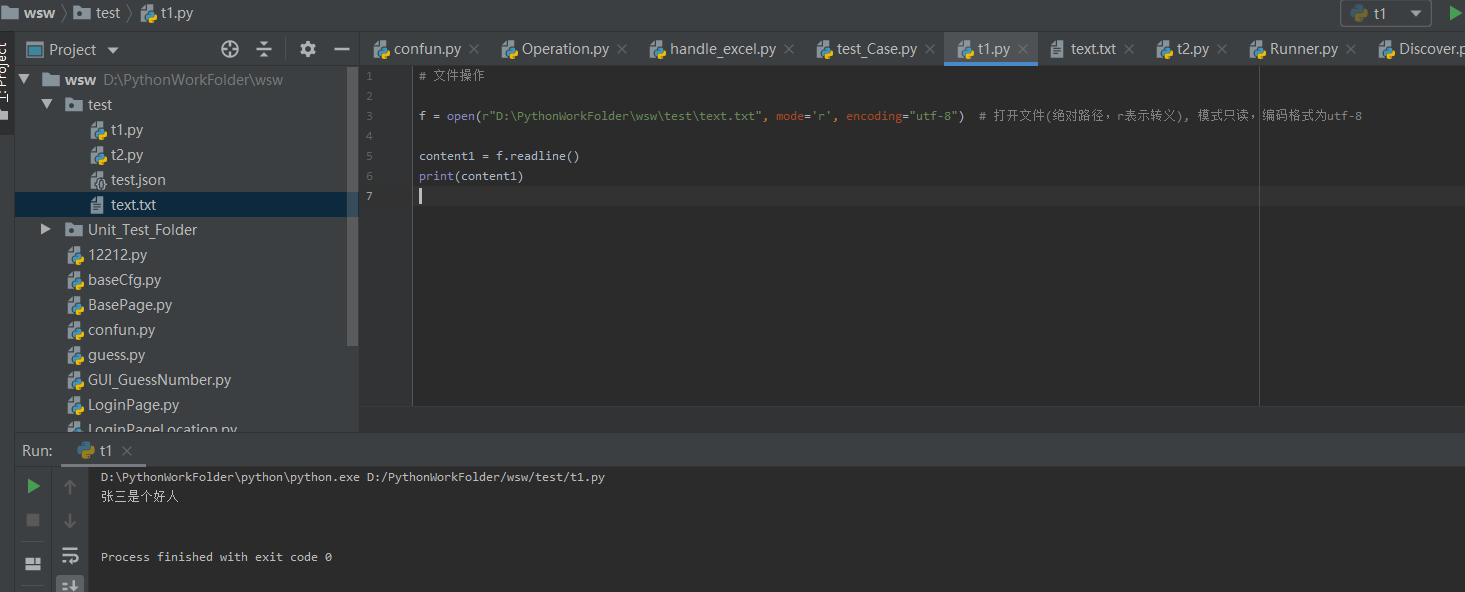This screenshot has width=1465, height=592.
Task: Click test in the breadcrumb bar
Action: pyautogui.click(x=97, y=13)
